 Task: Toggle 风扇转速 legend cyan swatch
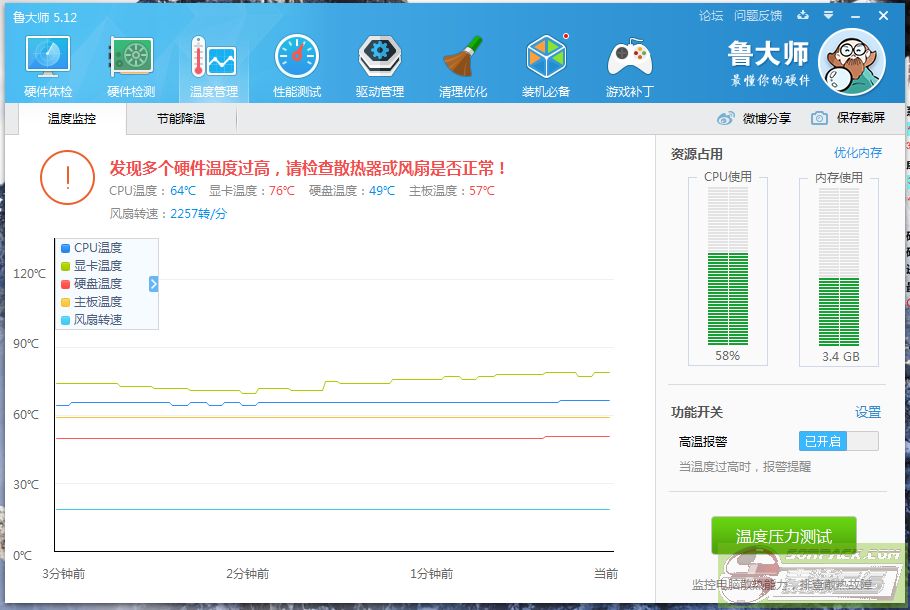[x=66, y=320]
